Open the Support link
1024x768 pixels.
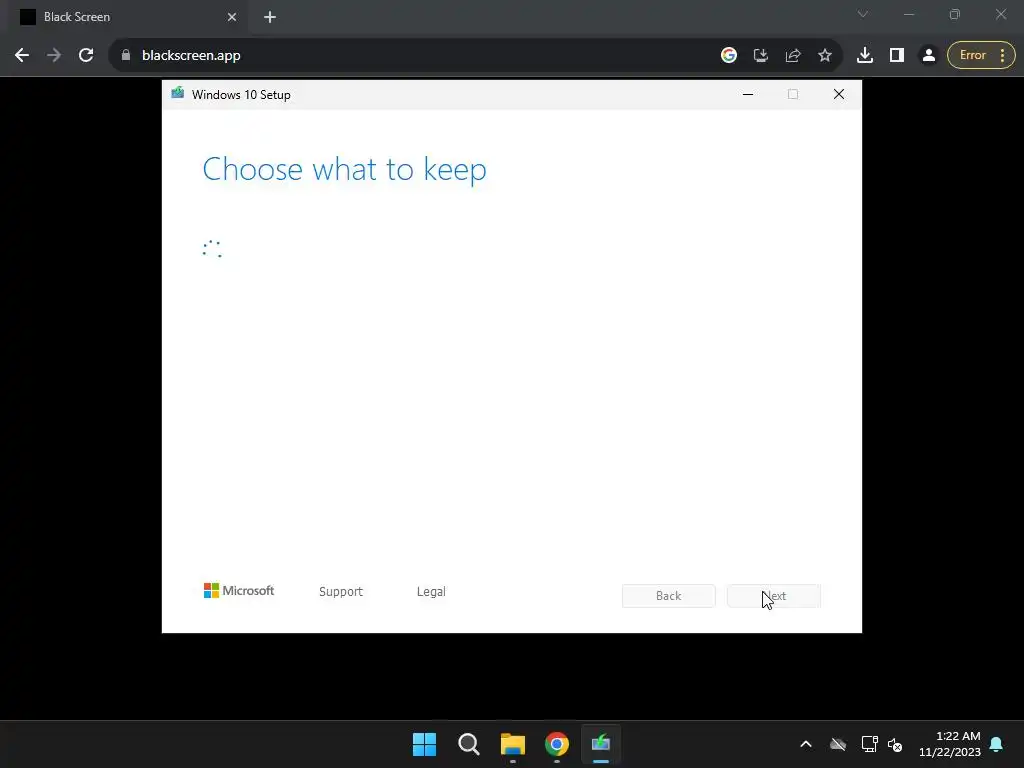tap(341, 592)
